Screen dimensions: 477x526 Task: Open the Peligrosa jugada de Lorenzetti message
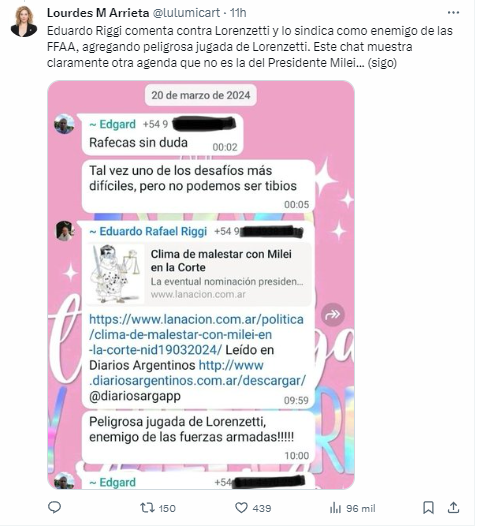click(x=198, y=437)
